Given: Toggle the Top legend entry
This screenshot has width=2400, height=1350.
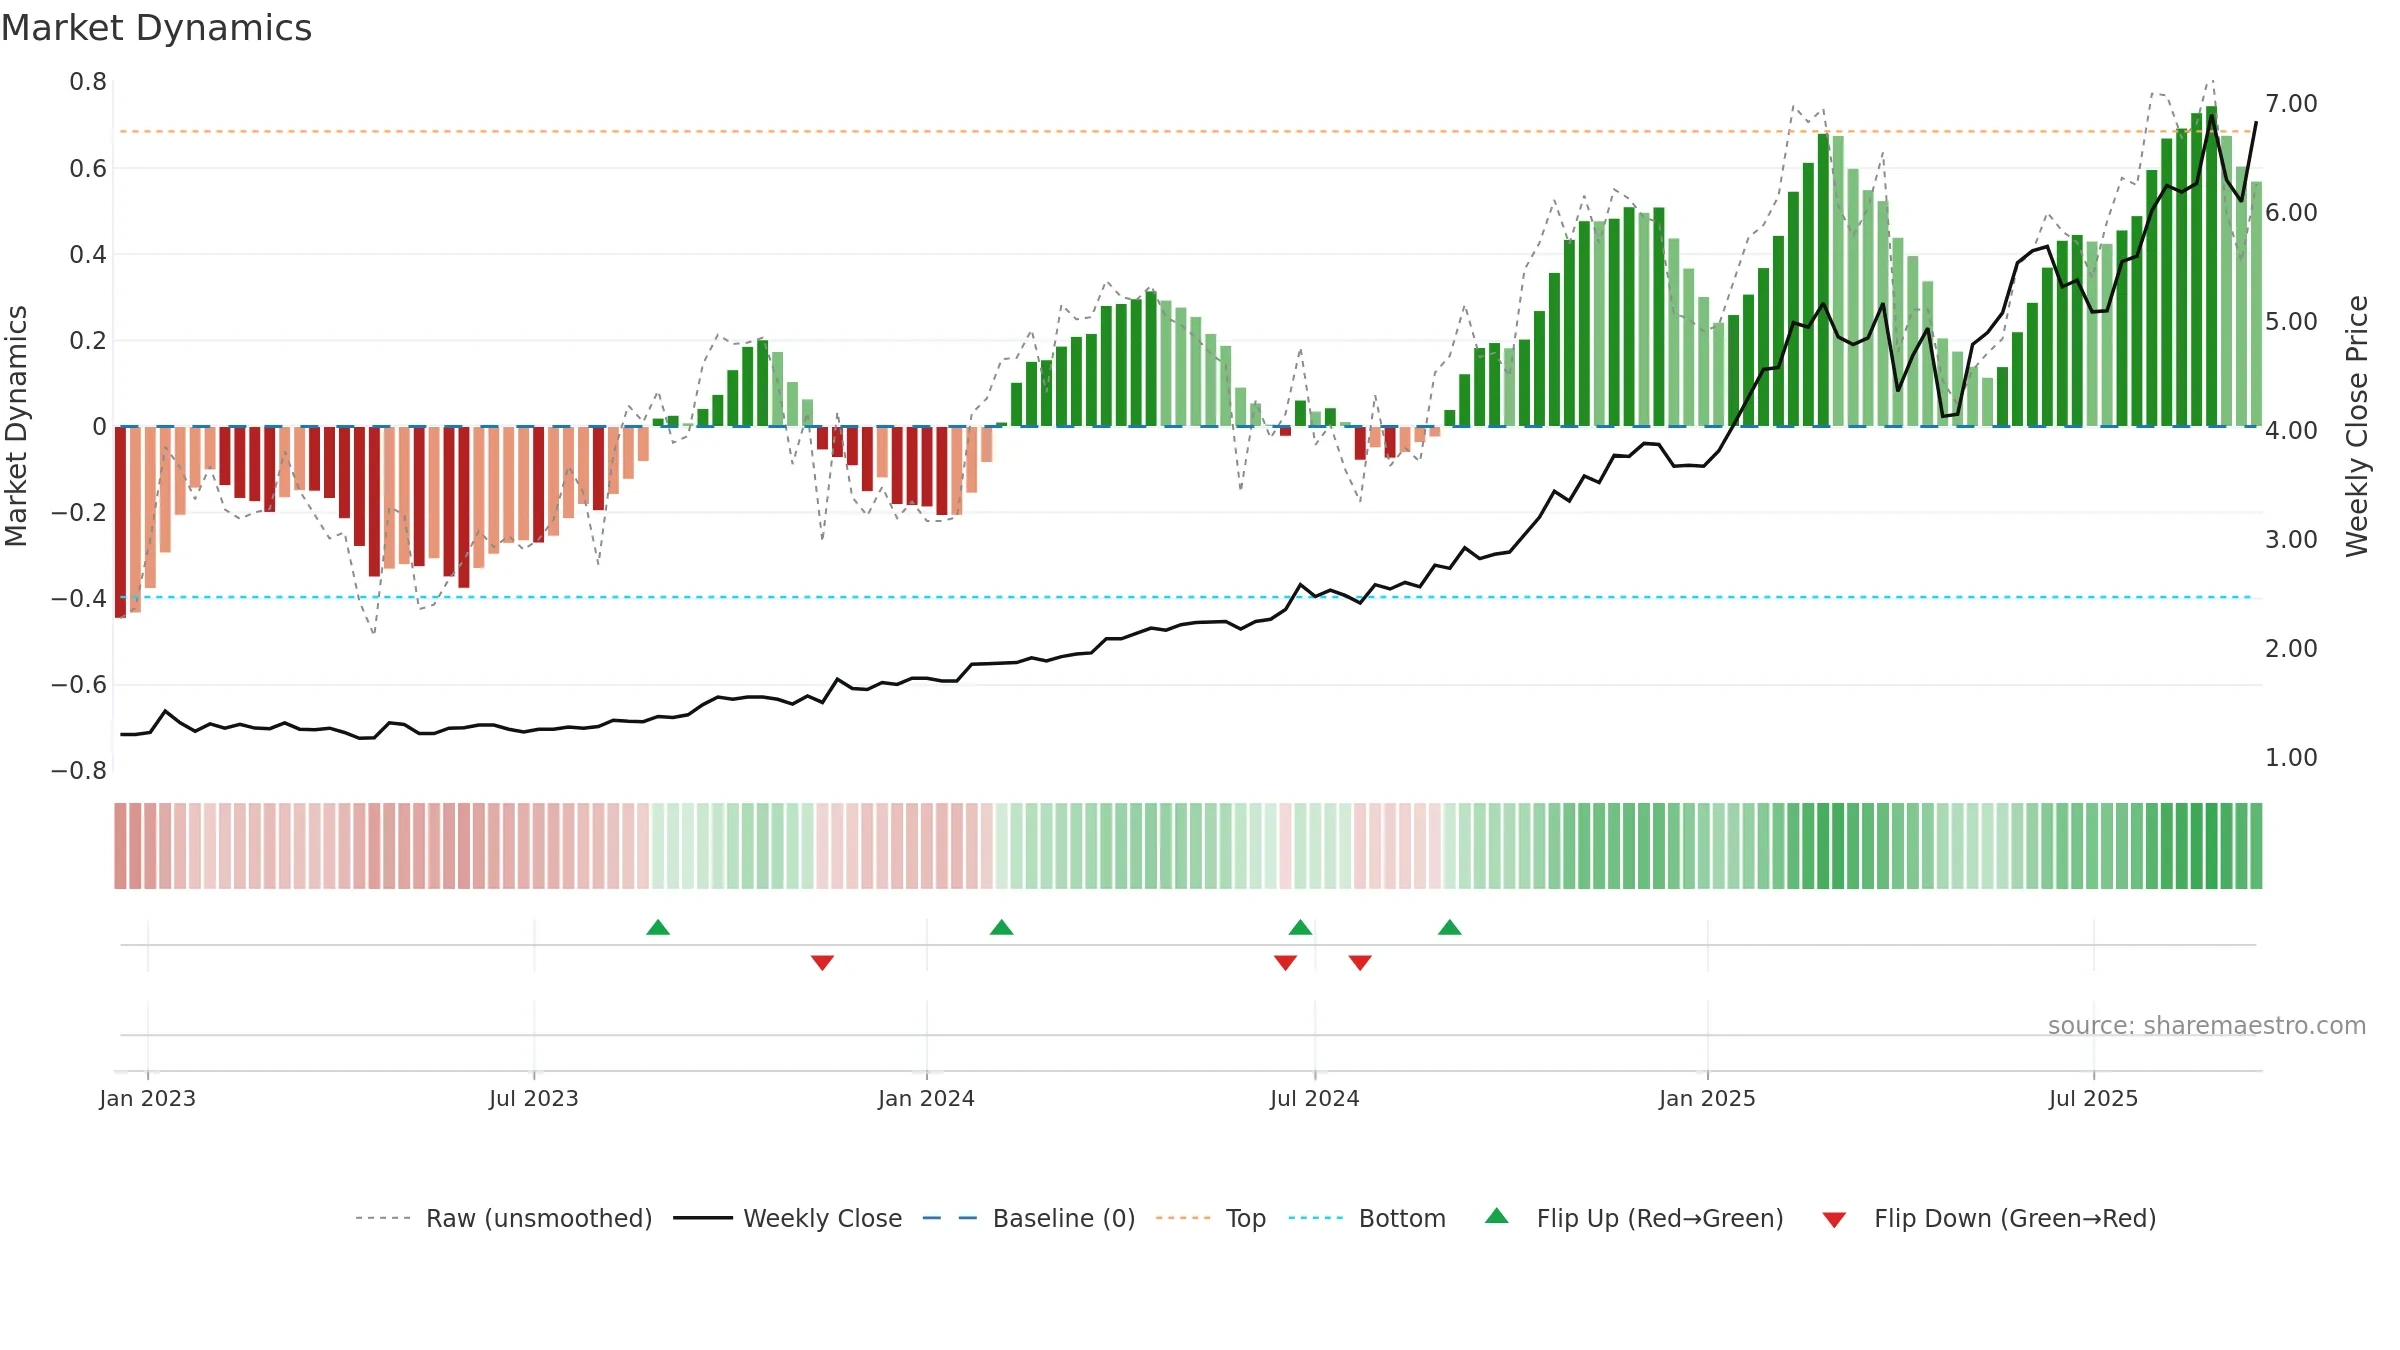Looking at the screenshot, I should 1211,1218.
